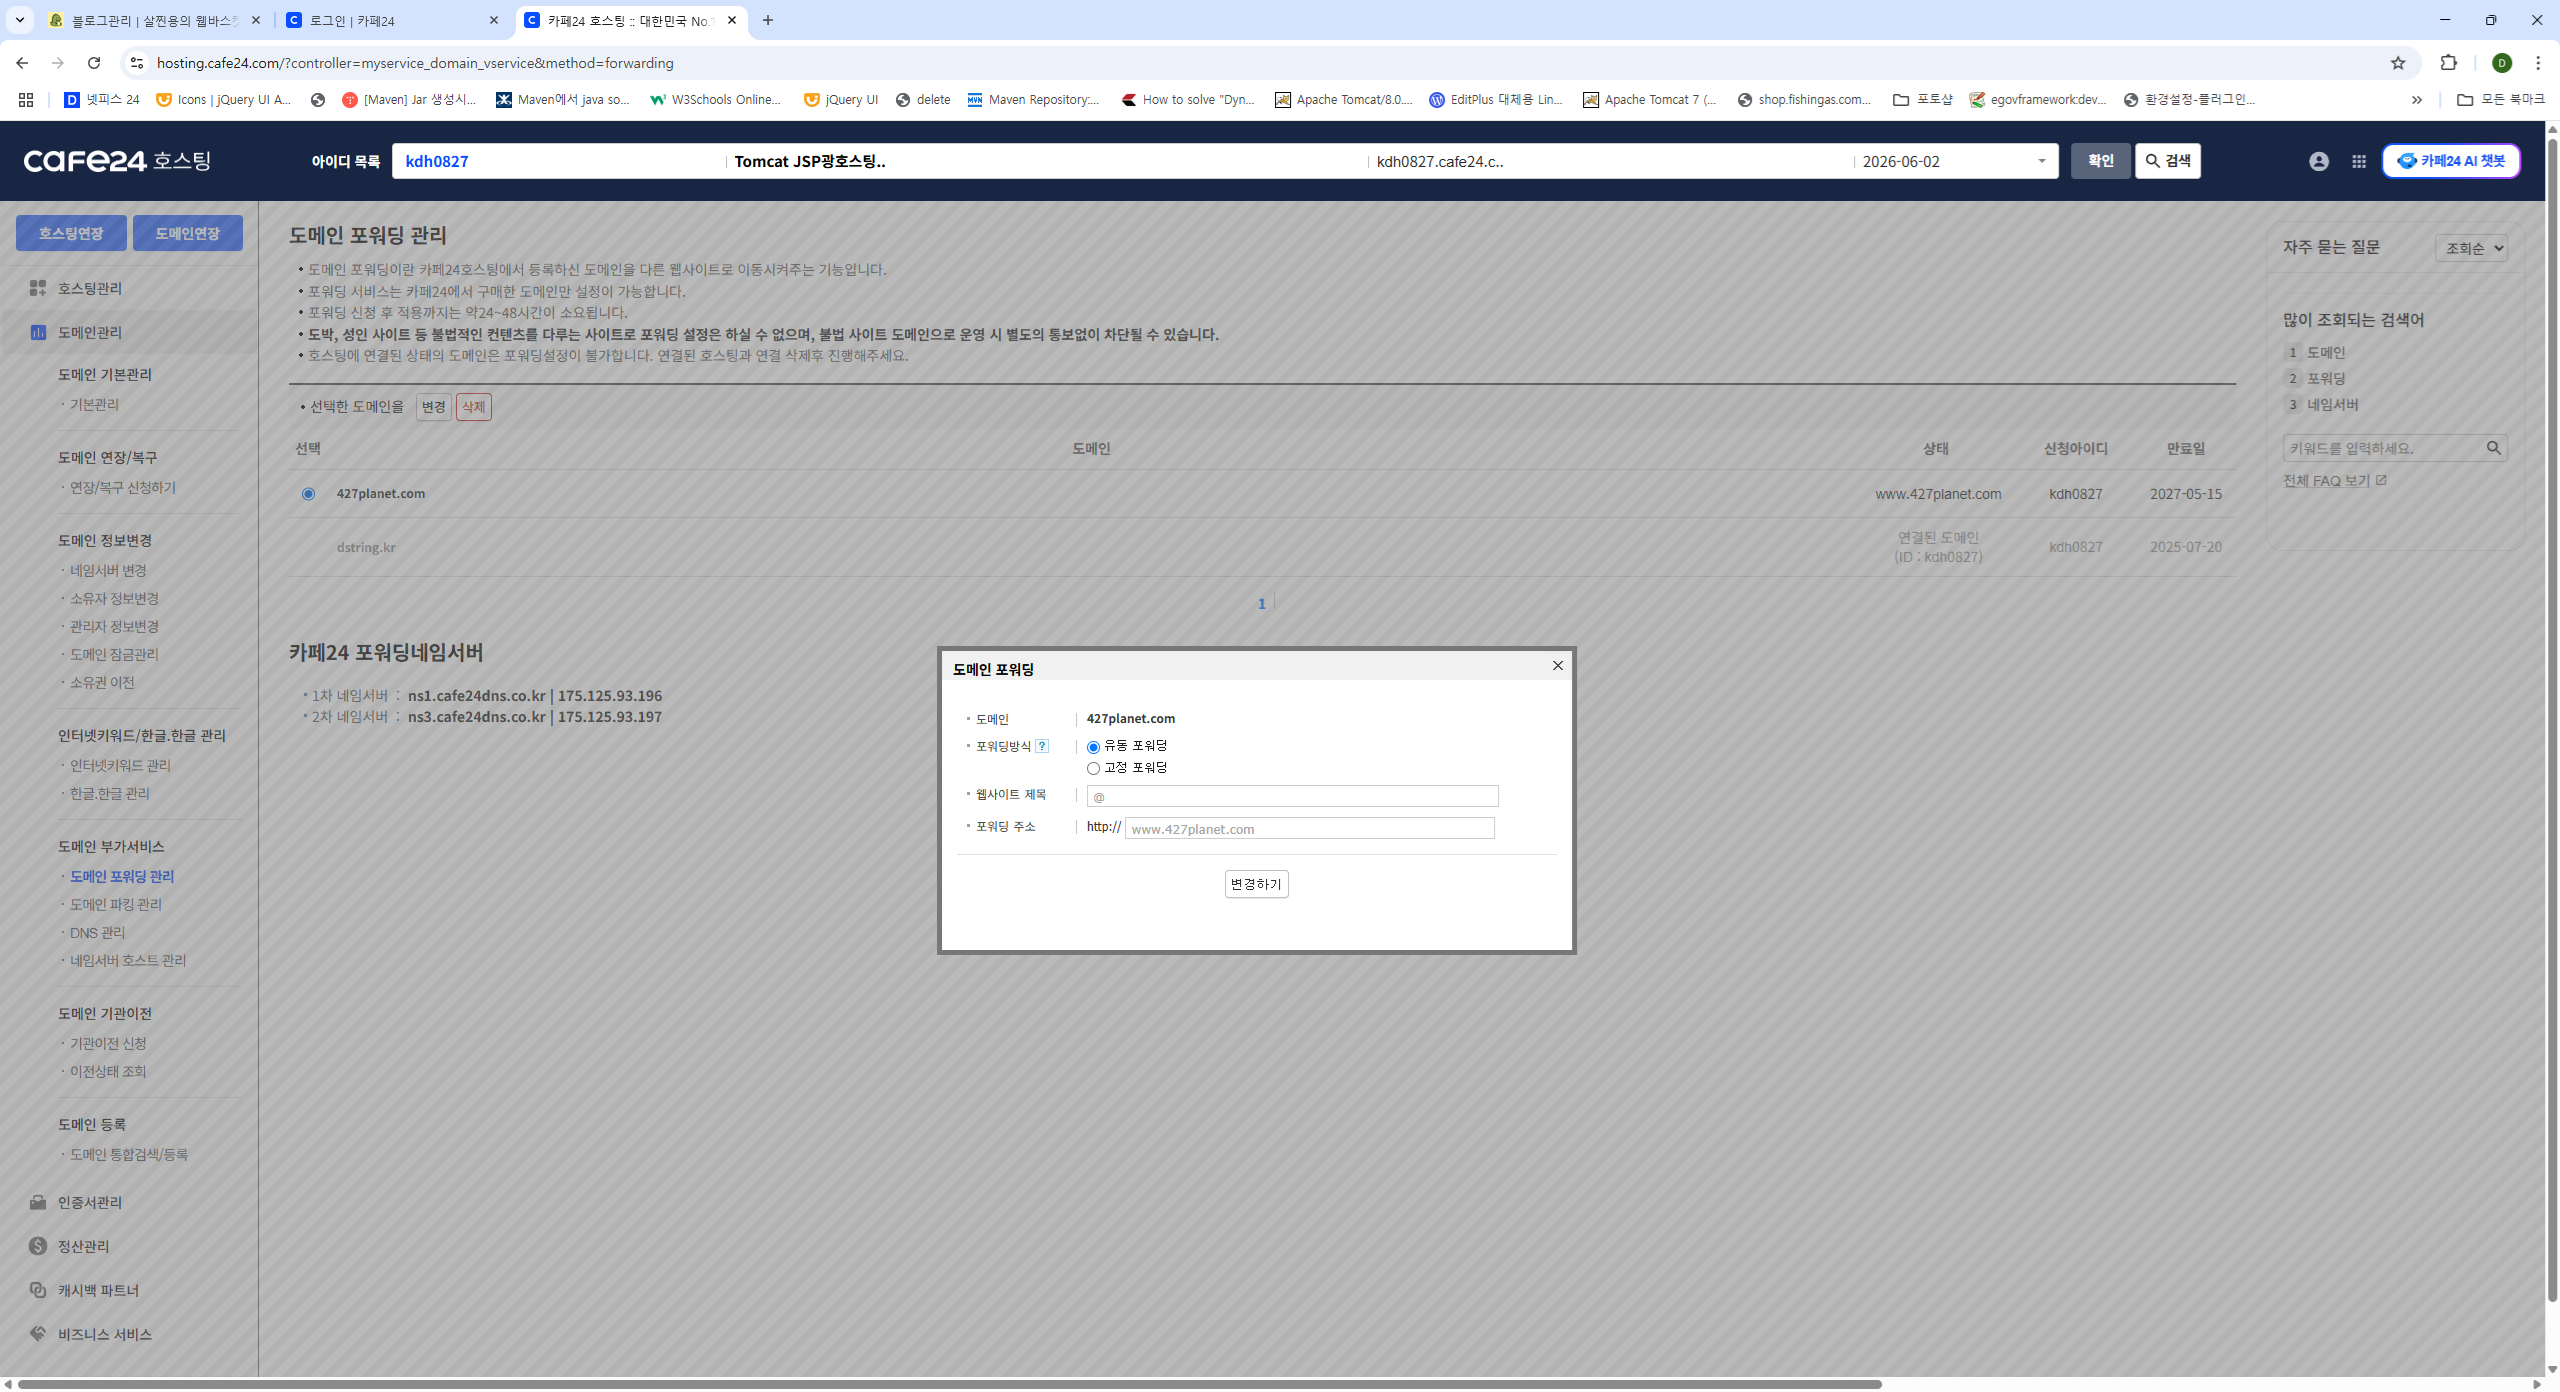Click the FAQ keyword search input
The height and width of the screenshot is (1392, 2560).
[2382, 448]
